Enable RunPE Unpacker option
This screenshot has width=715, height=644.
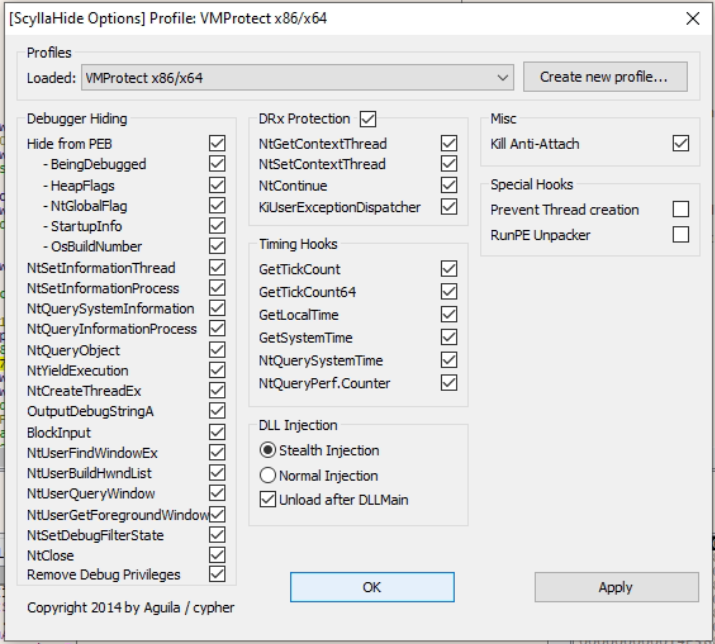pos(681,235)
